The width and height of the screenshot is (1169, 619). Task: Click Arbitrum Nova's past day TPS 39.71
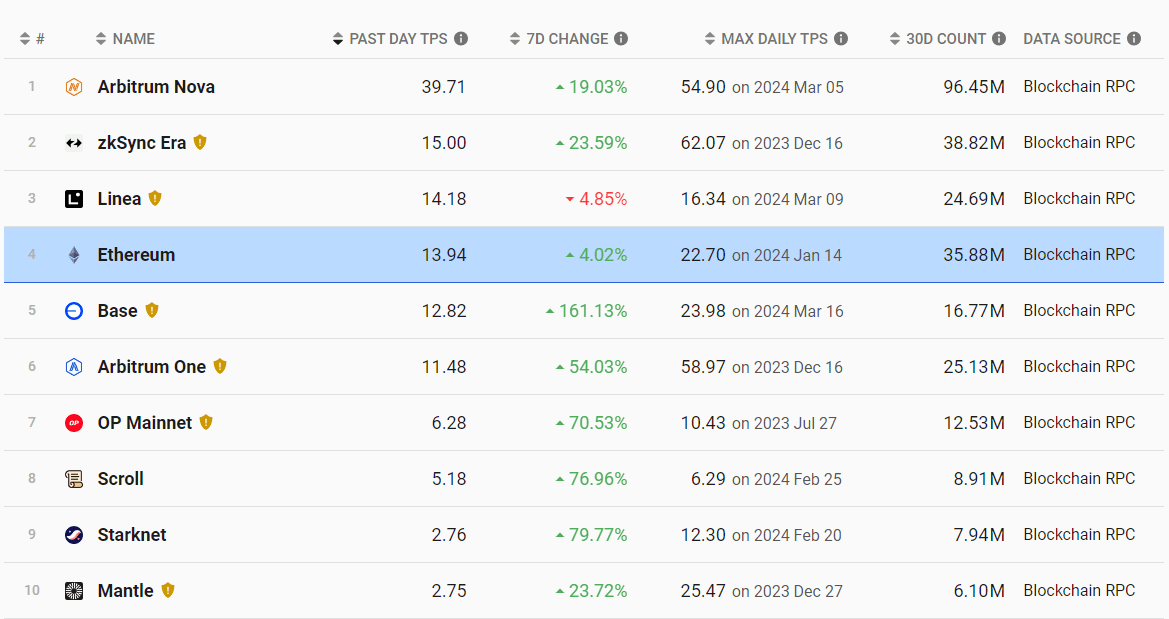click(444, 87)
